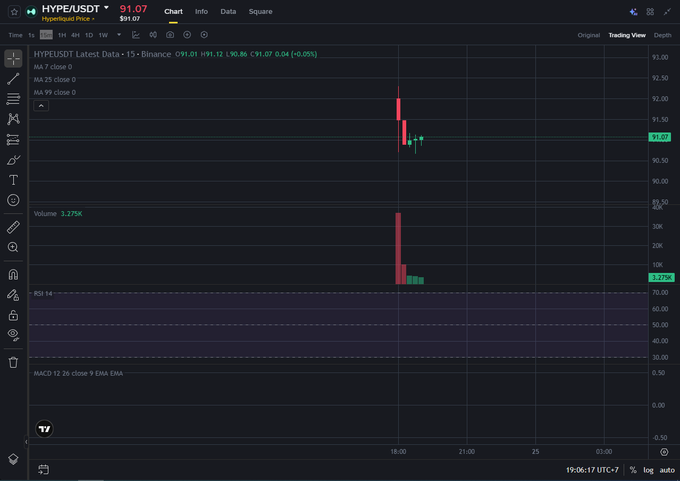The height and width of the screenshot is (481, 680).
Task: Open price axis settings gear icon
Action: (664, 452)
